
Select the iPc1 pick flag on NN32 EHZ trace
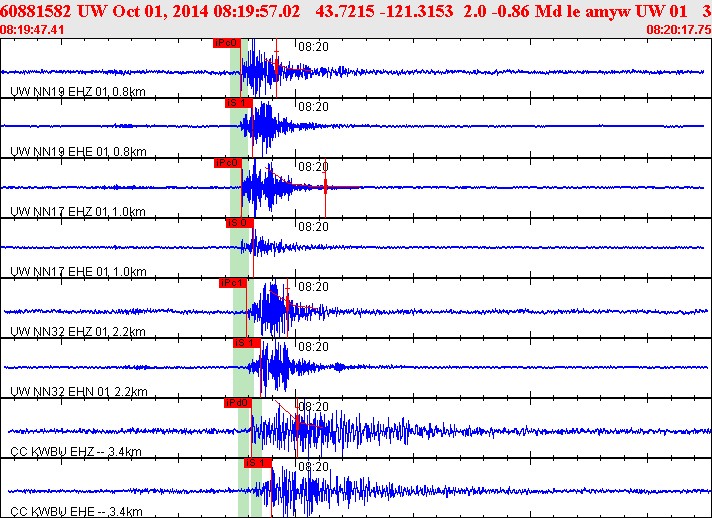click(233, 283)
